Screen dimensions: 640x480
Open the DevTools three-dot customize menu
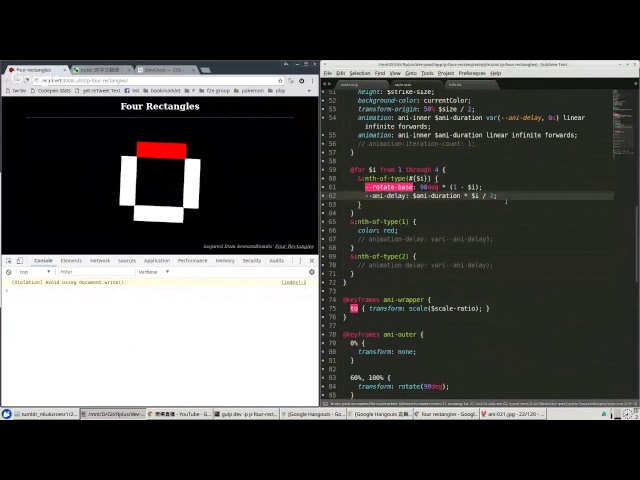pyautogui.click(x=300, y=261)
